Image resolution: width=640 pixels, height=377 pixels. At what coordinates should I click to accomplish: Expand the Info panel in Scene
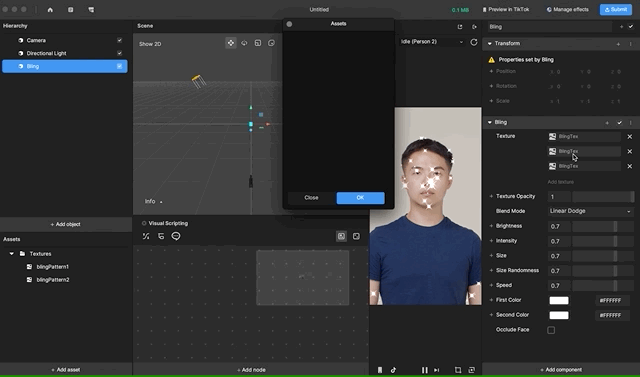[x=153, y=202]
